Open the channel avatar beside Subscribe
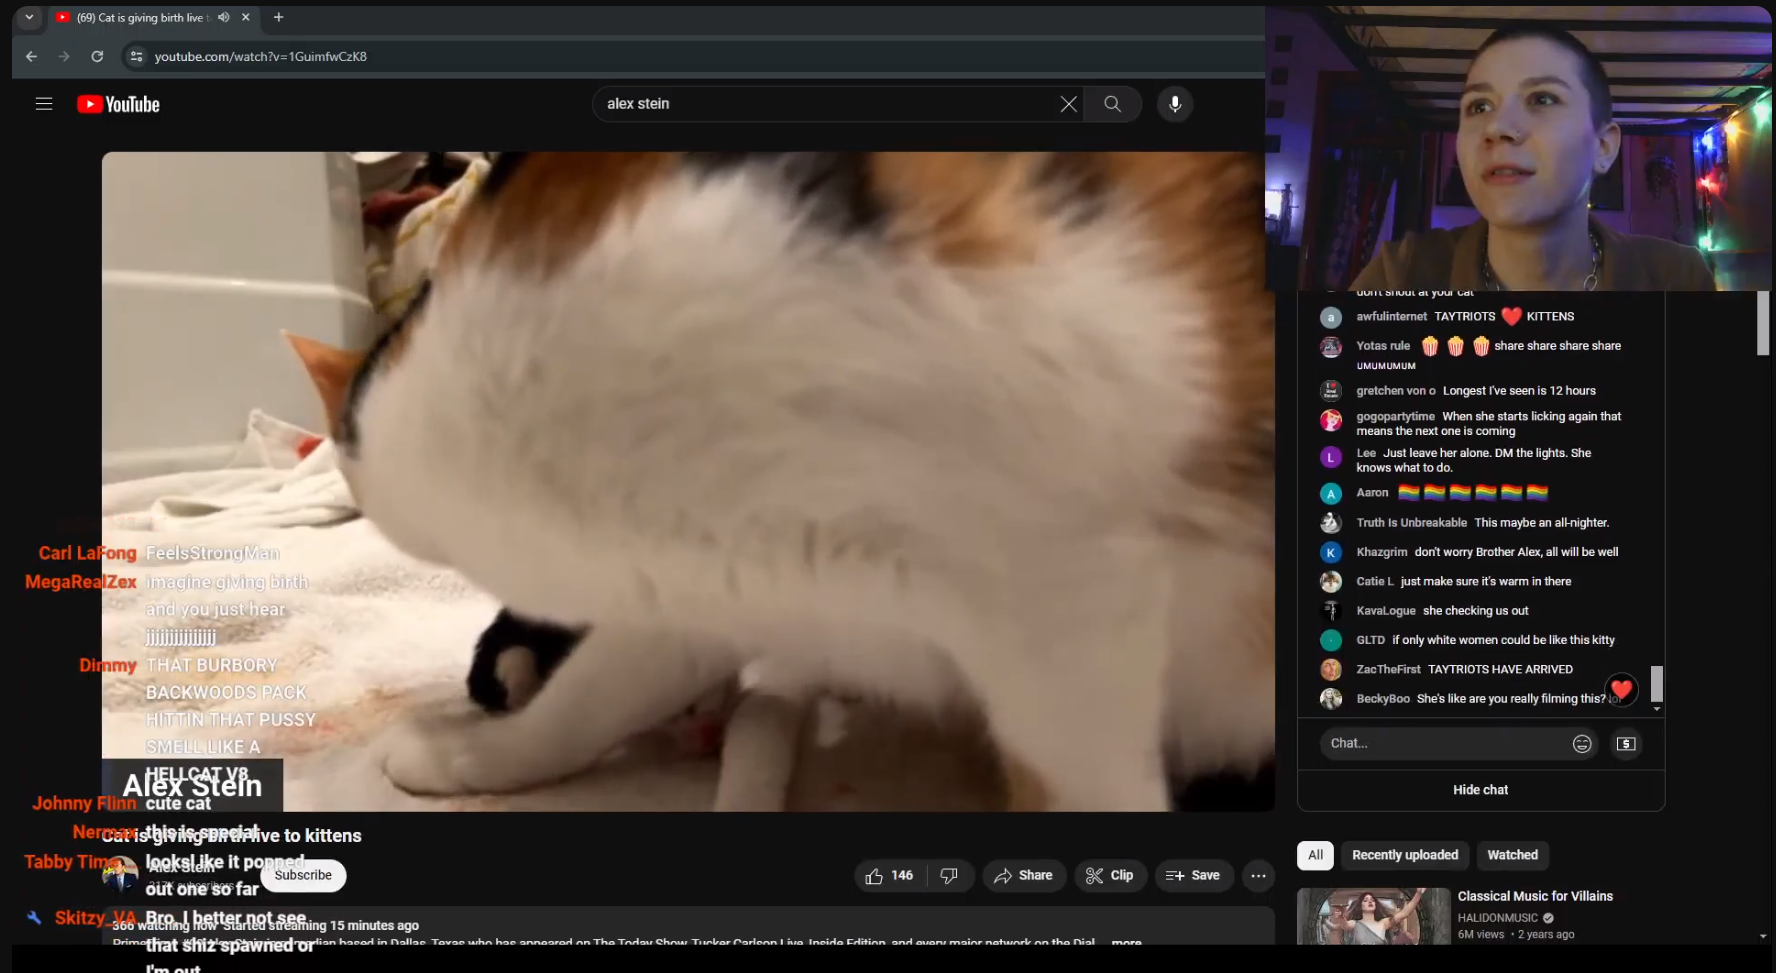The height and width of the screenshot is (973, 1776). 120,876
